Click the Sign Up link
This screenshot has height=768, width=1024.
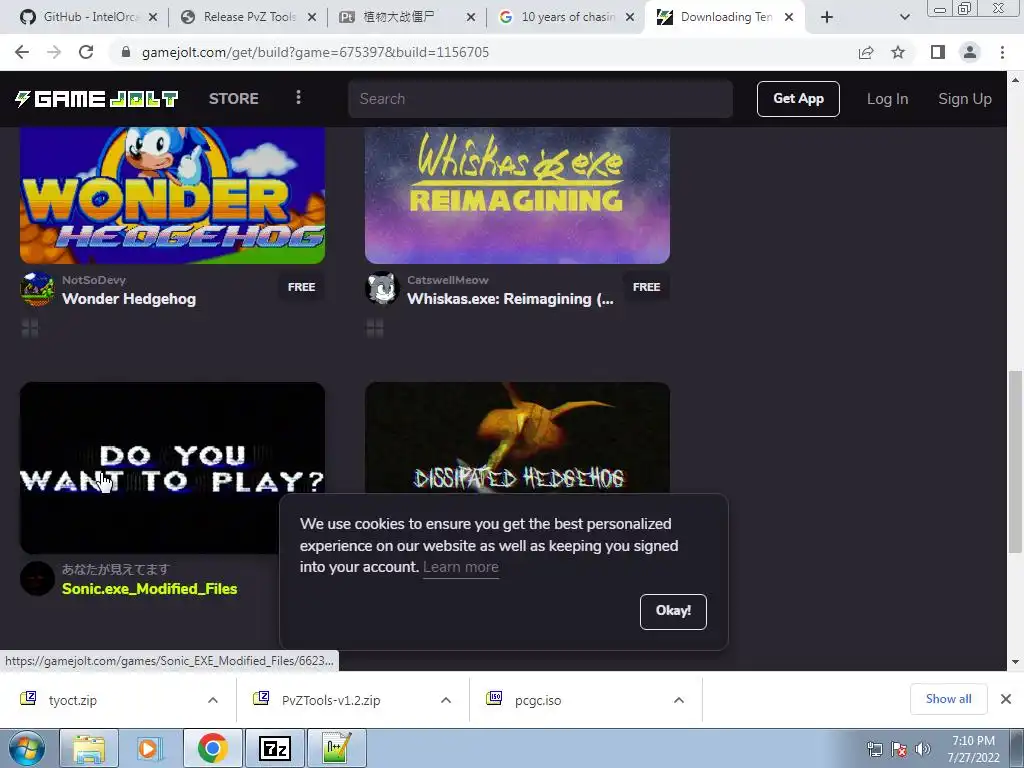[x=965, y=99]
